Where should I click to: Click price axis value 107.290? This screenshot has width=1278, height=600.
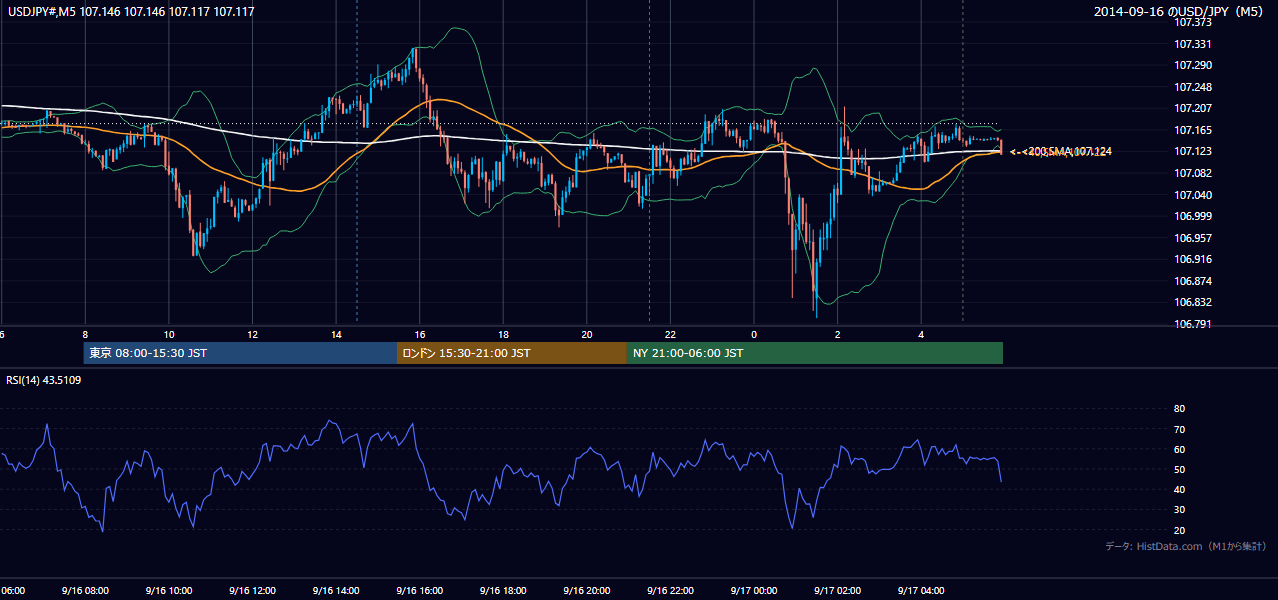[1193, 65]
